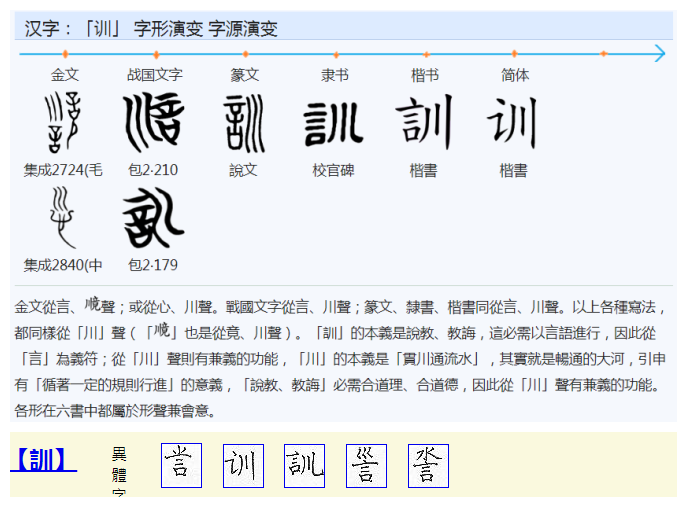Image resolution: width=687 pixels, height=507 pixels.
Task: Click the source caption 說文
Action: pyautogui.click(x=243, y=170)
